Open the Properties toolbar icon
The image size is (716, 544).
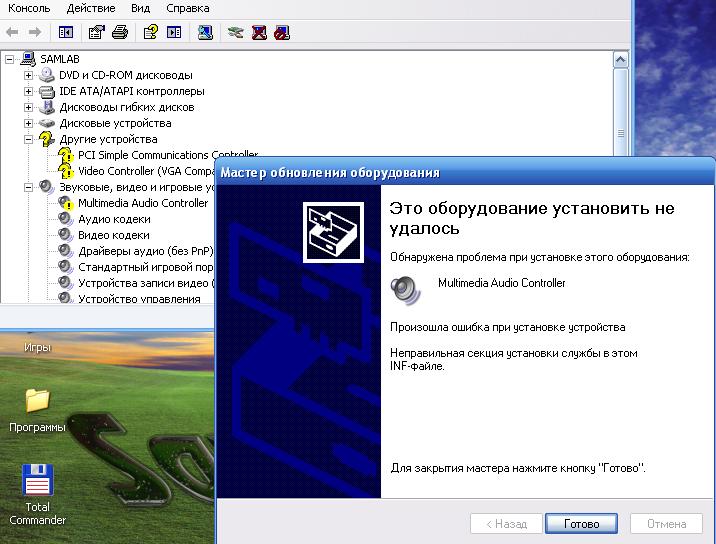click(96, 32)
